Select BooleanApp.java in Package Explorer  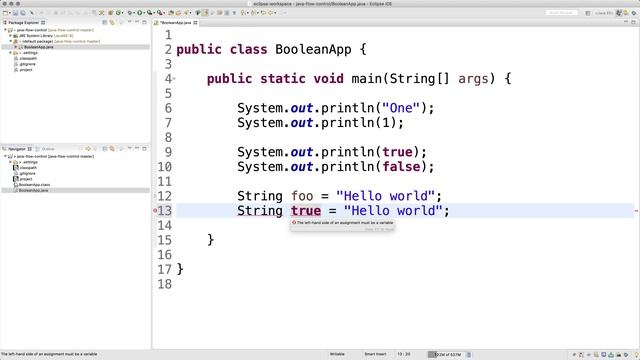click(x=38, y=47)
